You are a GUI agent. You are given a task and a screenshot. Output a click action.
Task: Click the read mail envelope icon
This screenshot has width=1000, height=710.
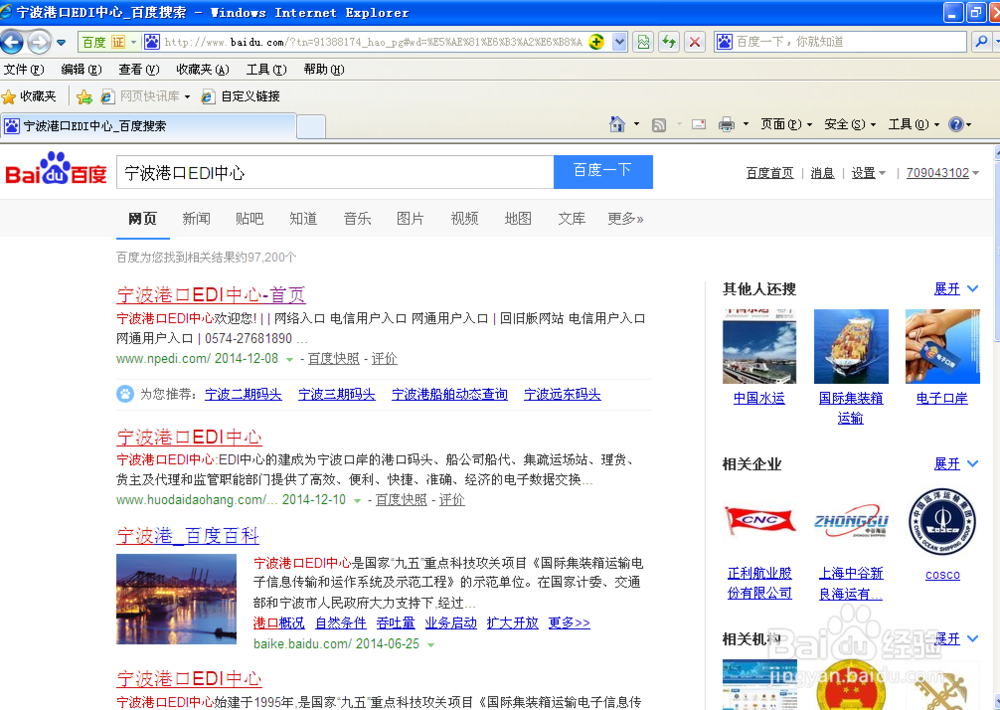[x=699, y=124]
